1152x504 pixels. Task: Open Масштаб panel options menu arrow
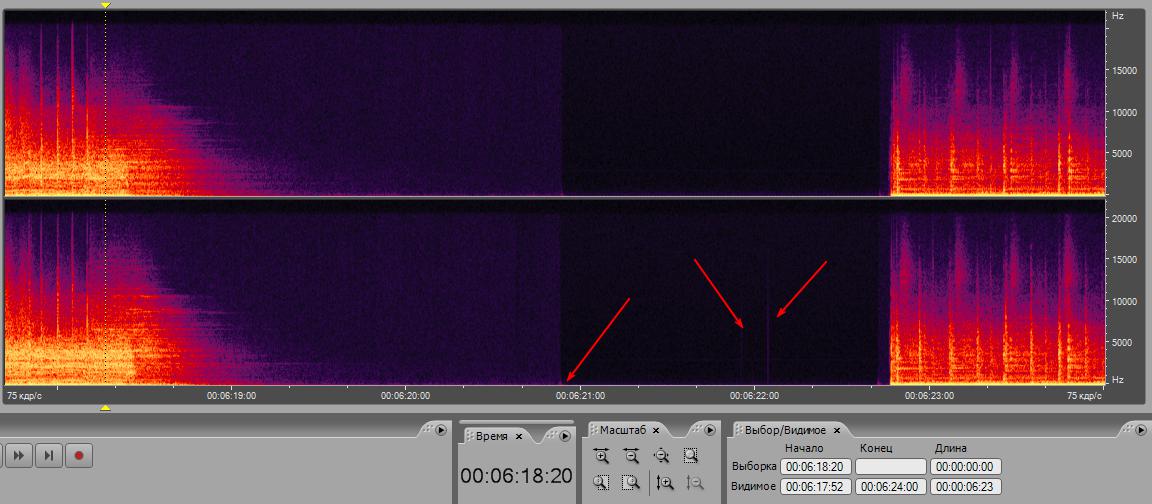(710, 431)
